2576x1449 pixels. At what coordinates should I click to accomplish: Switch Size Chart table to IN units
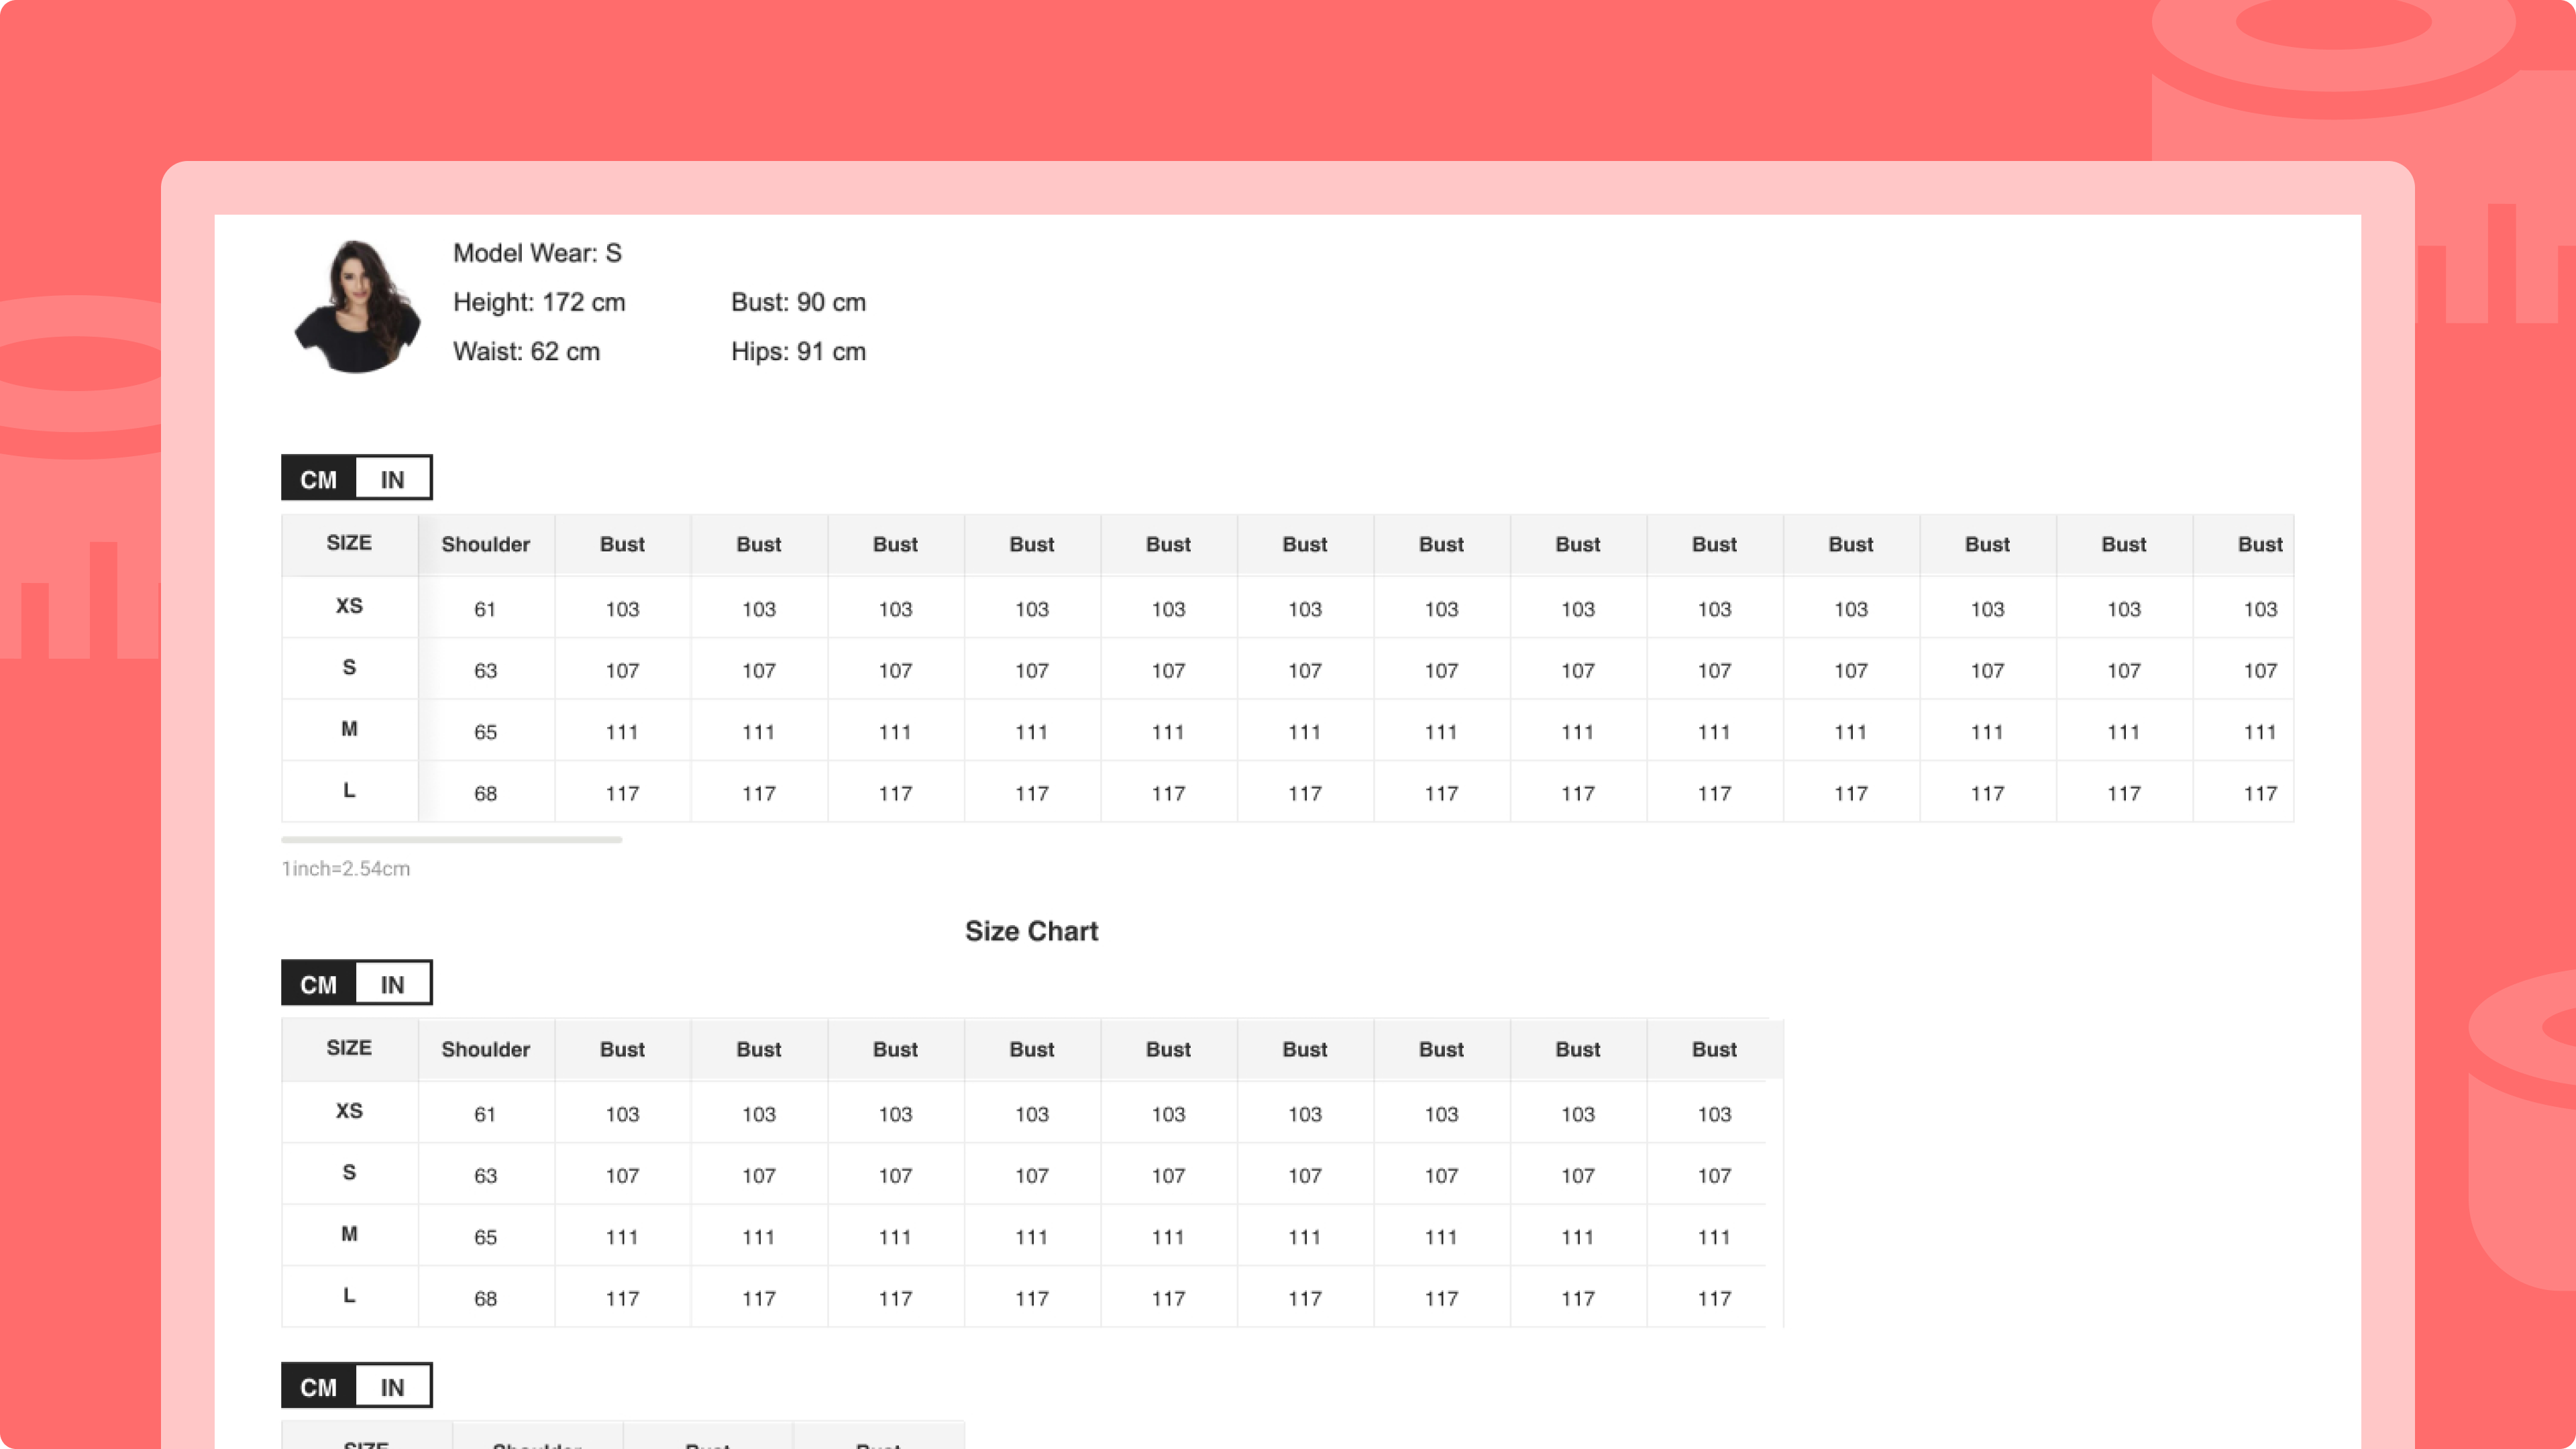[x=393, y=984]
